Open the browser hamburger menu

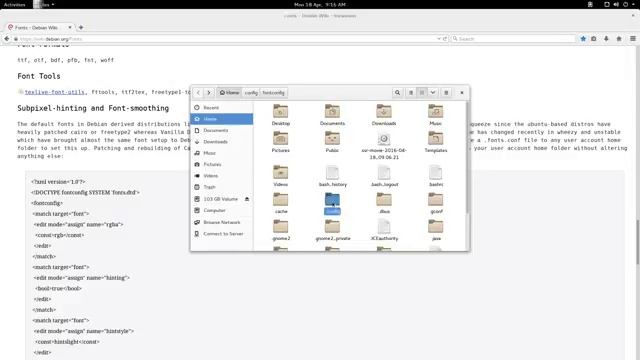coord(633,39)
